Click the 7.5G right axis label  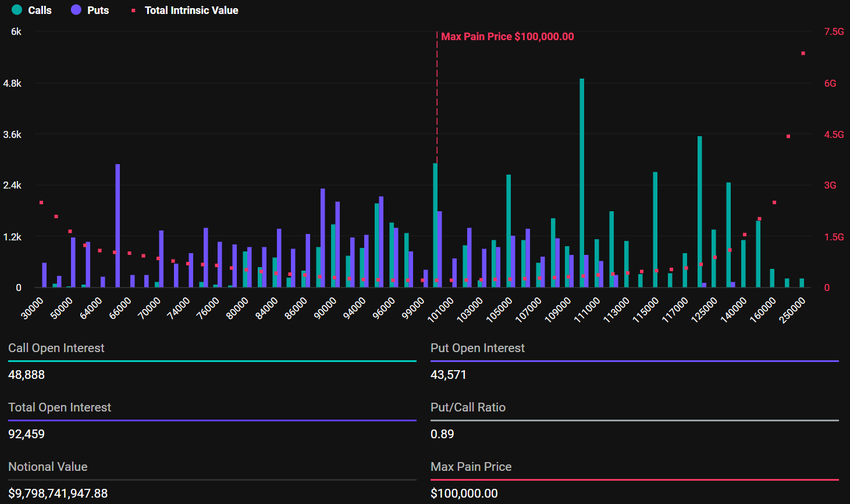click(x=833, y=32)
